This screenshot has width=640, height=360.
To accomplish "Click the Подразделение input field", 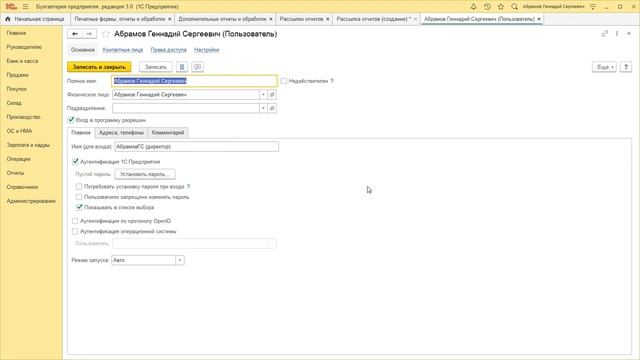I will tap(186, 108).
